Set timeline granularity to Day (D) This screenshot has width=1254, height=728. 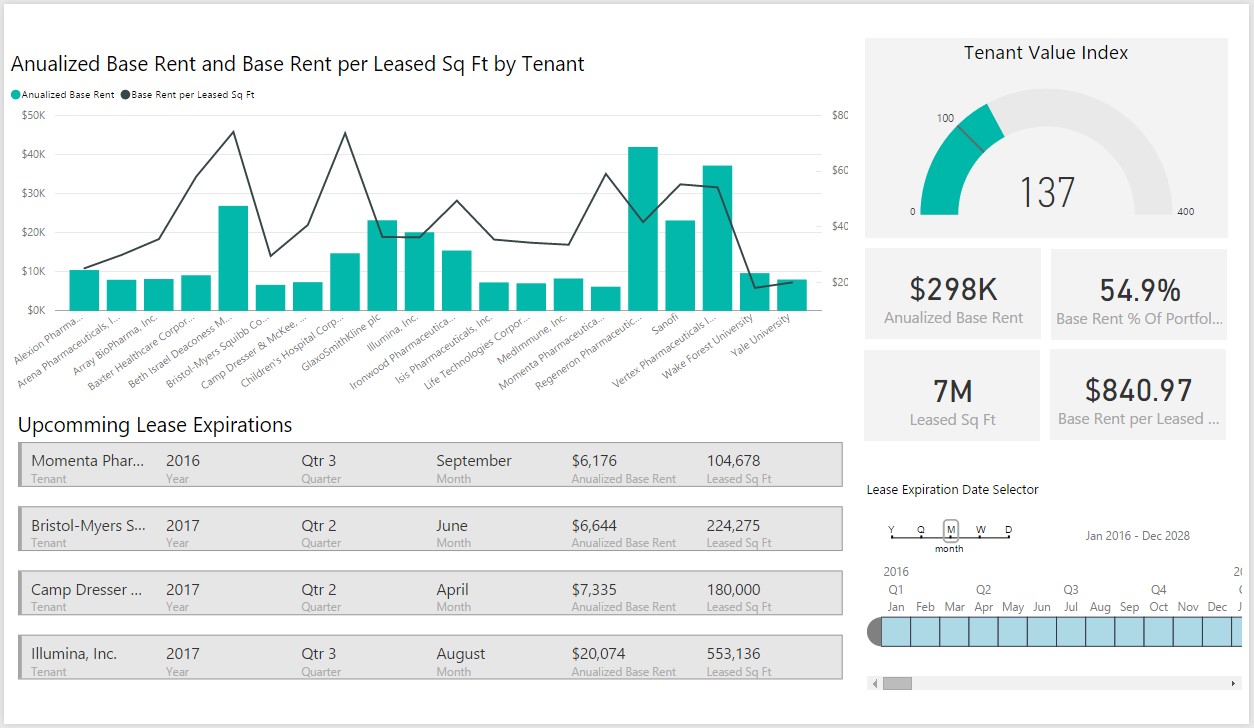pyautogui.click(x=1008, y=530)
